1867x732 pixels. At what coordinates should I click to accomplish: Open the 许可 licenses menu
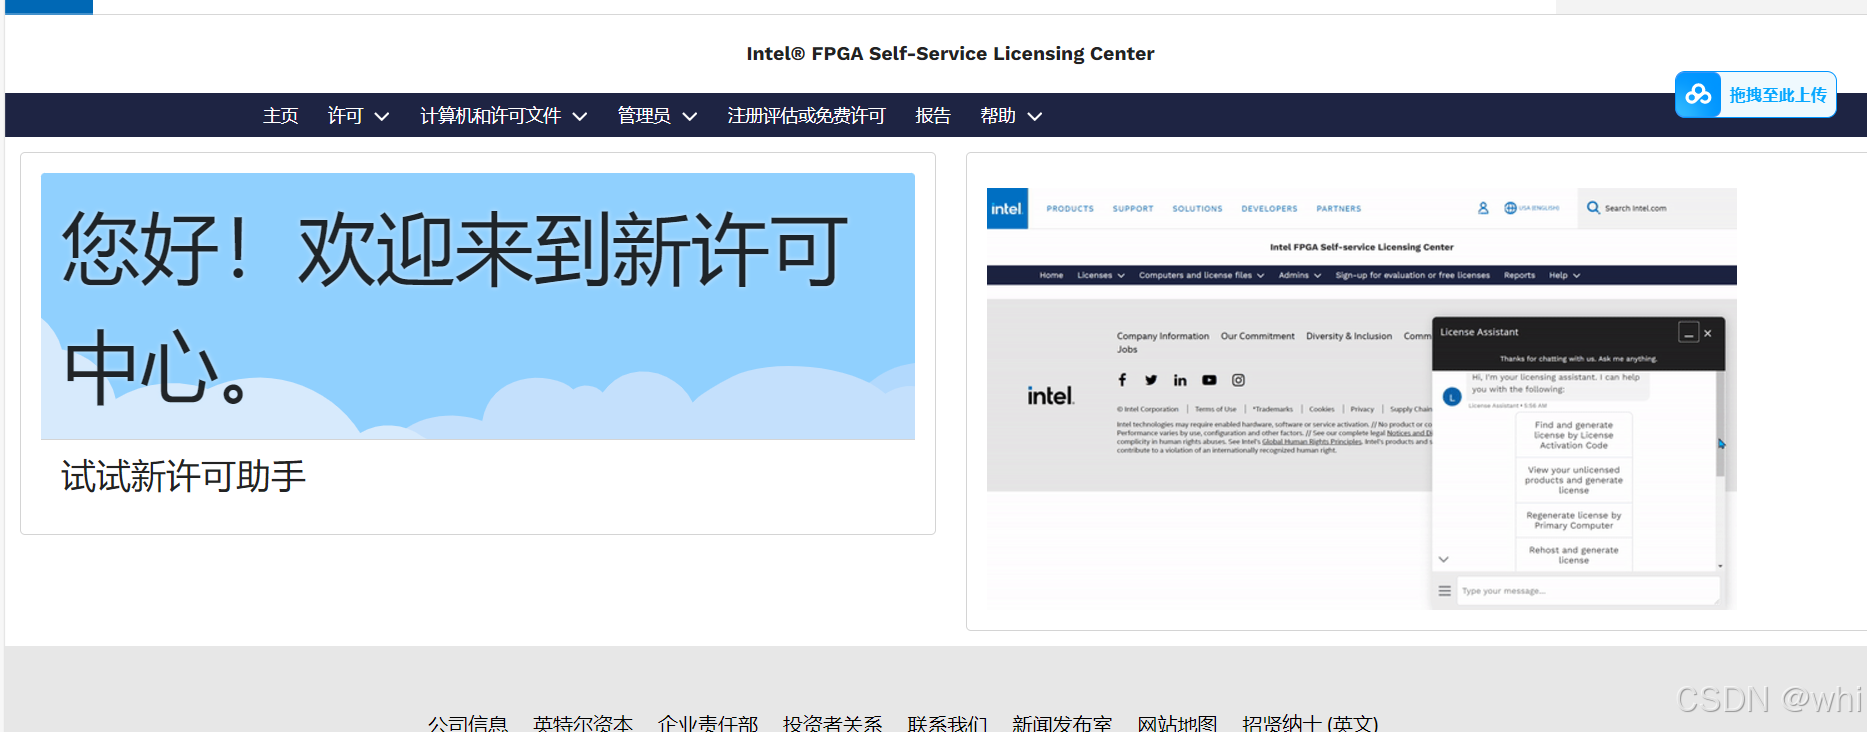tap(345, 116)
